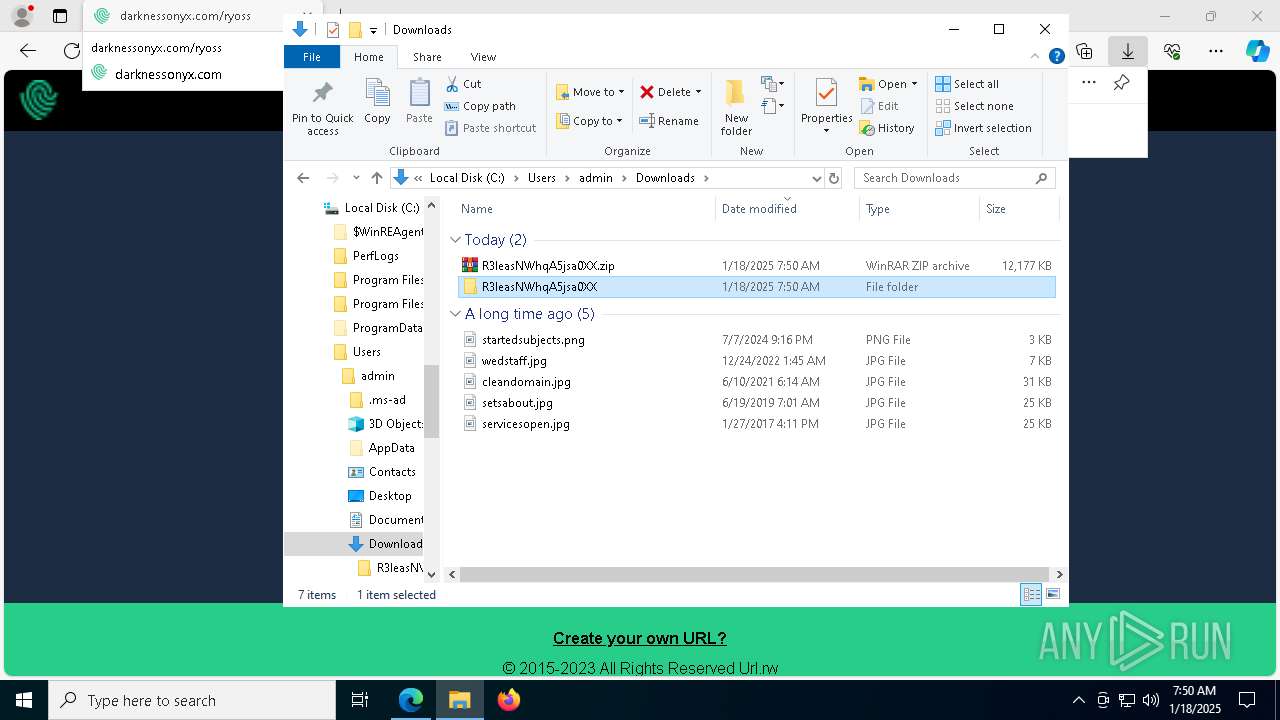The image size is (1280, 720).
Task: Open the Move to dropdown
Action: [x=590, y=92]
